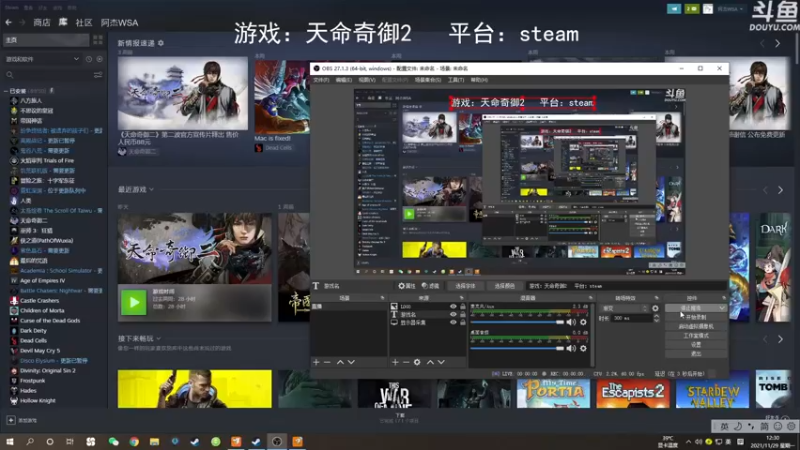800x450 pixels.
Task: Move source down in OBS Sources panel
Action: [x=441, y=362]
